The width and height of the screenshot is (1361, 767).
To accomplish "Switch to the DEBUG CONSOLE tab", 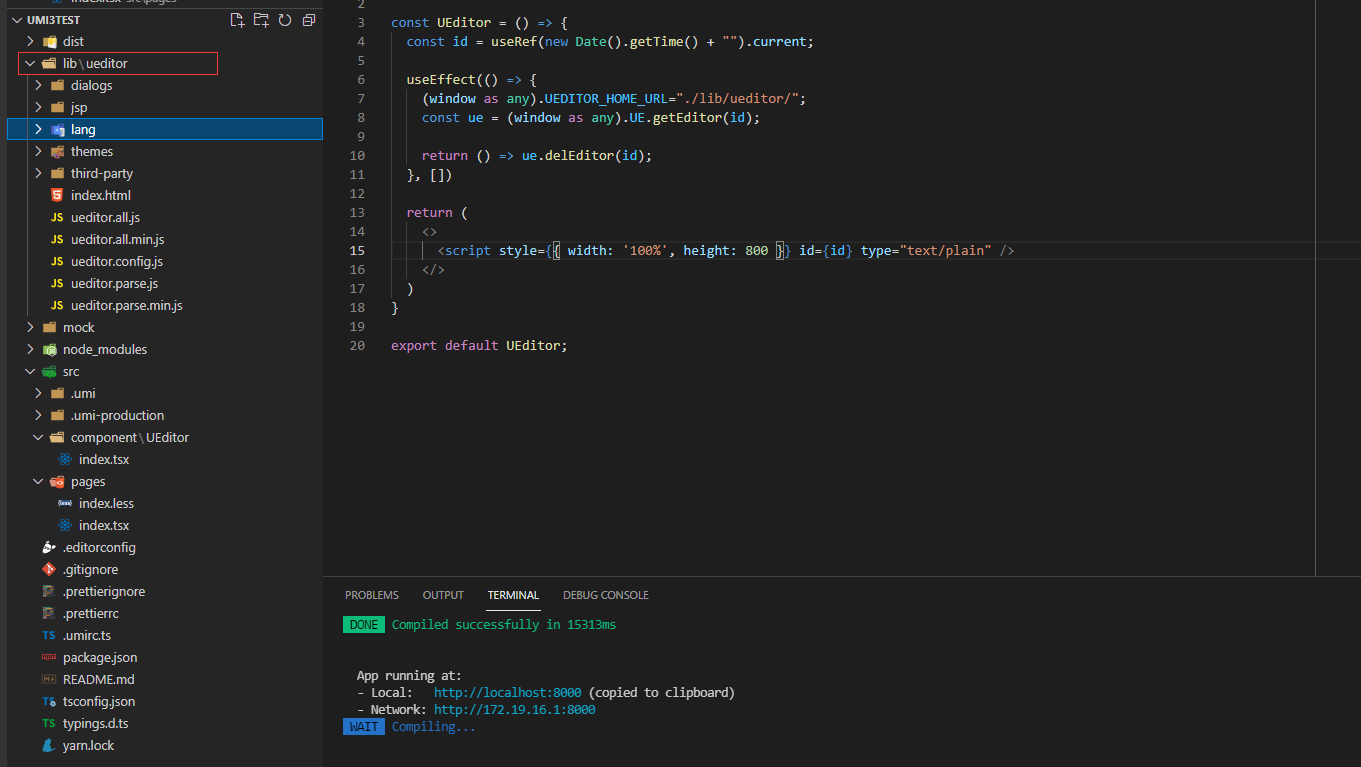I will point(606,595).
